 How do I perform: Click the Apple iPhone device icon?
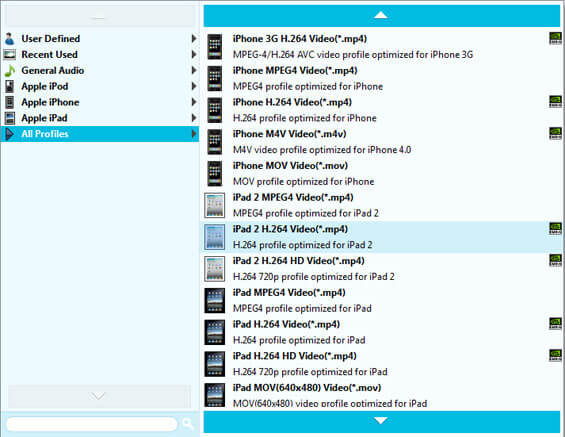9,102
